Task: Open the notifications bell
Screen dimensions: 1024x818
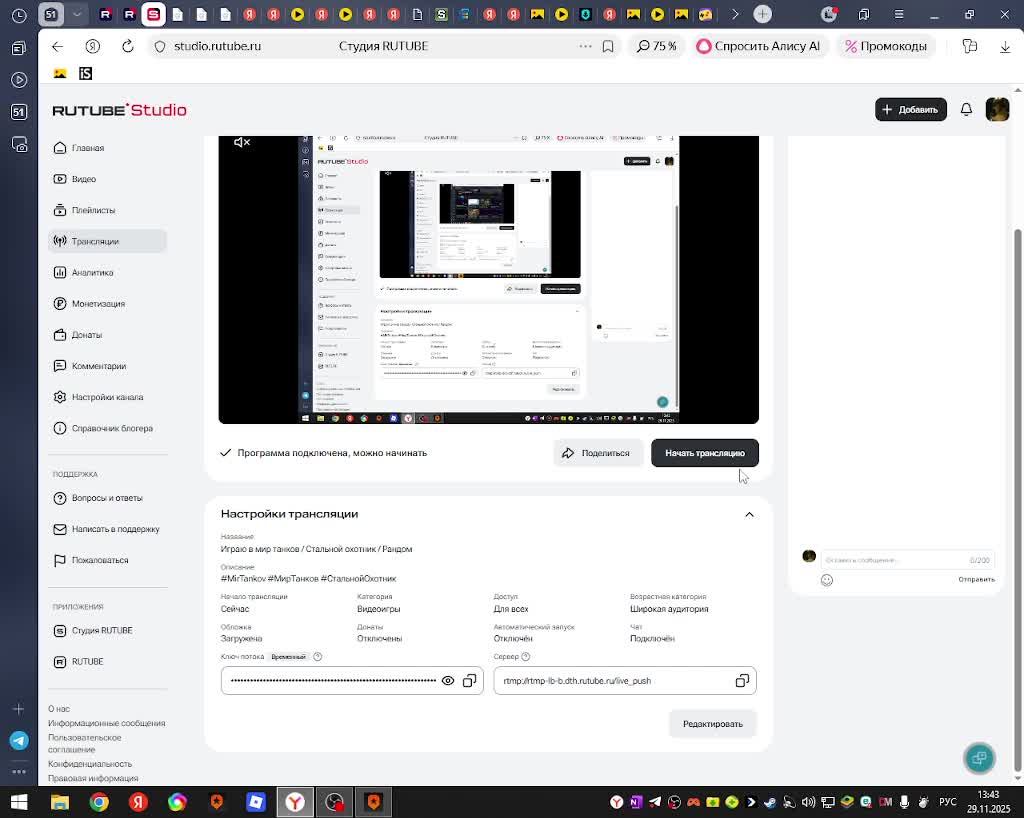Action: coord(966,110)
